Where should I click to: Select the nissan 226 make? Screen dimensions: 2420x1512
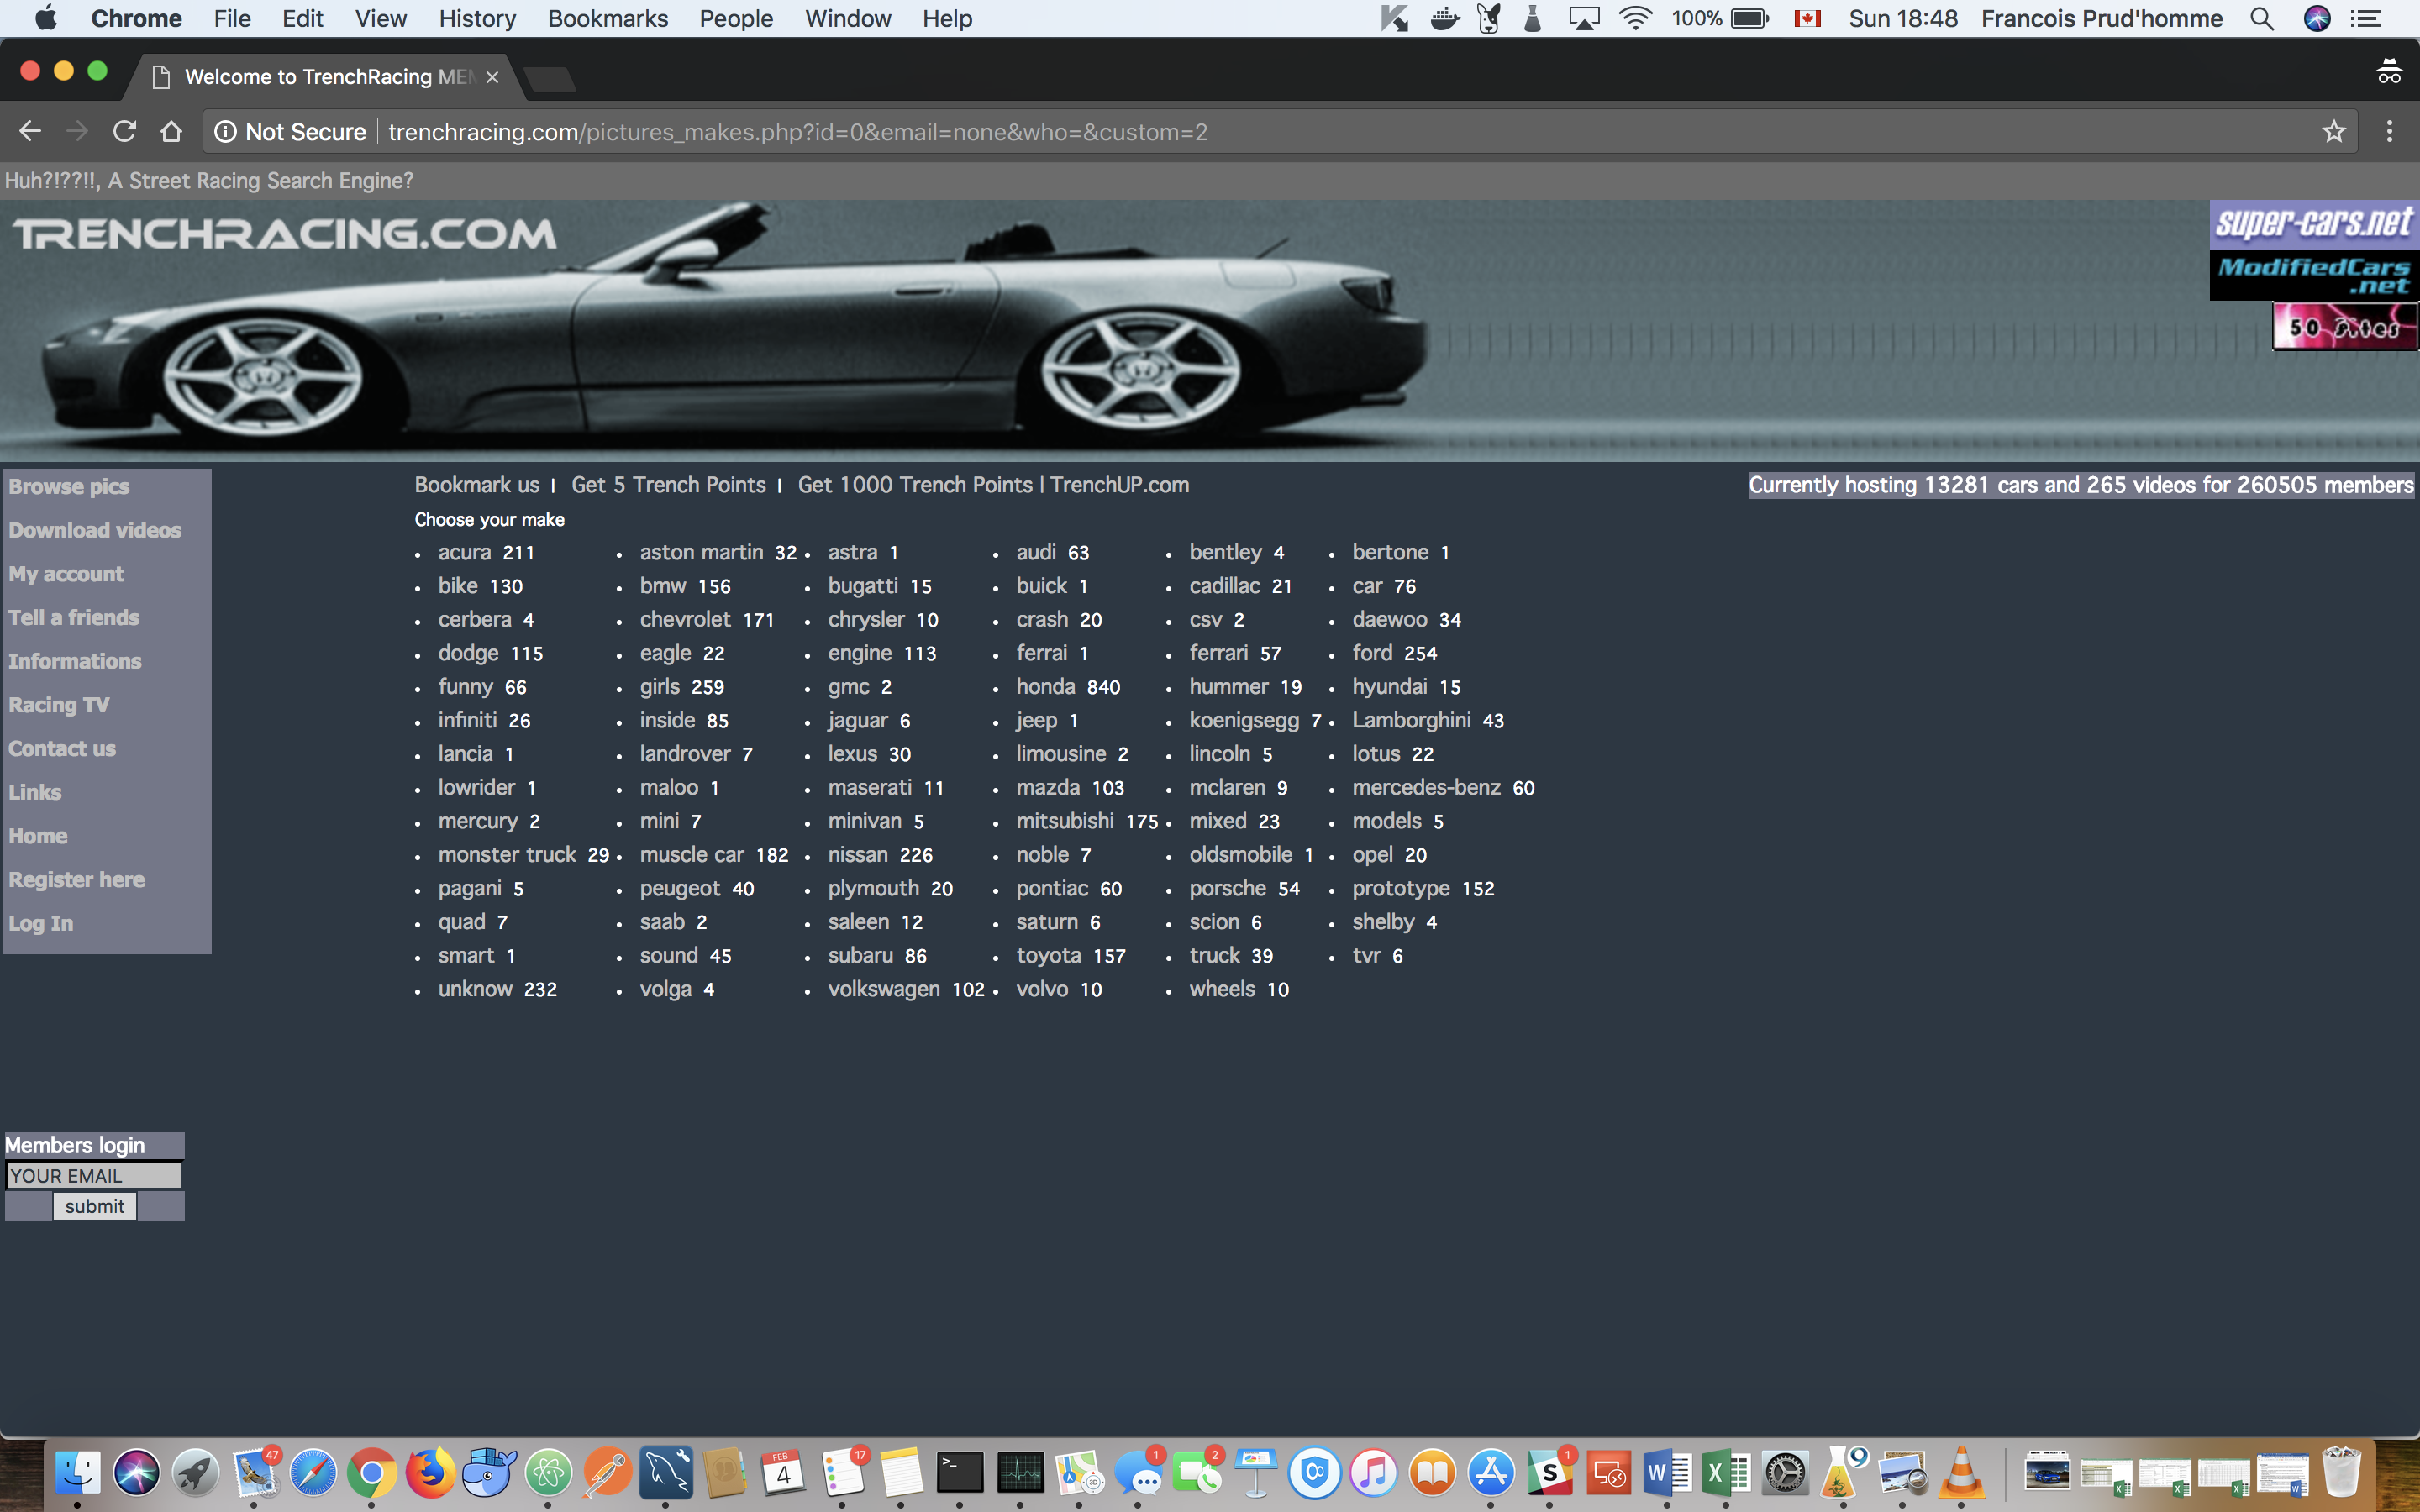[x=880, y=855]
